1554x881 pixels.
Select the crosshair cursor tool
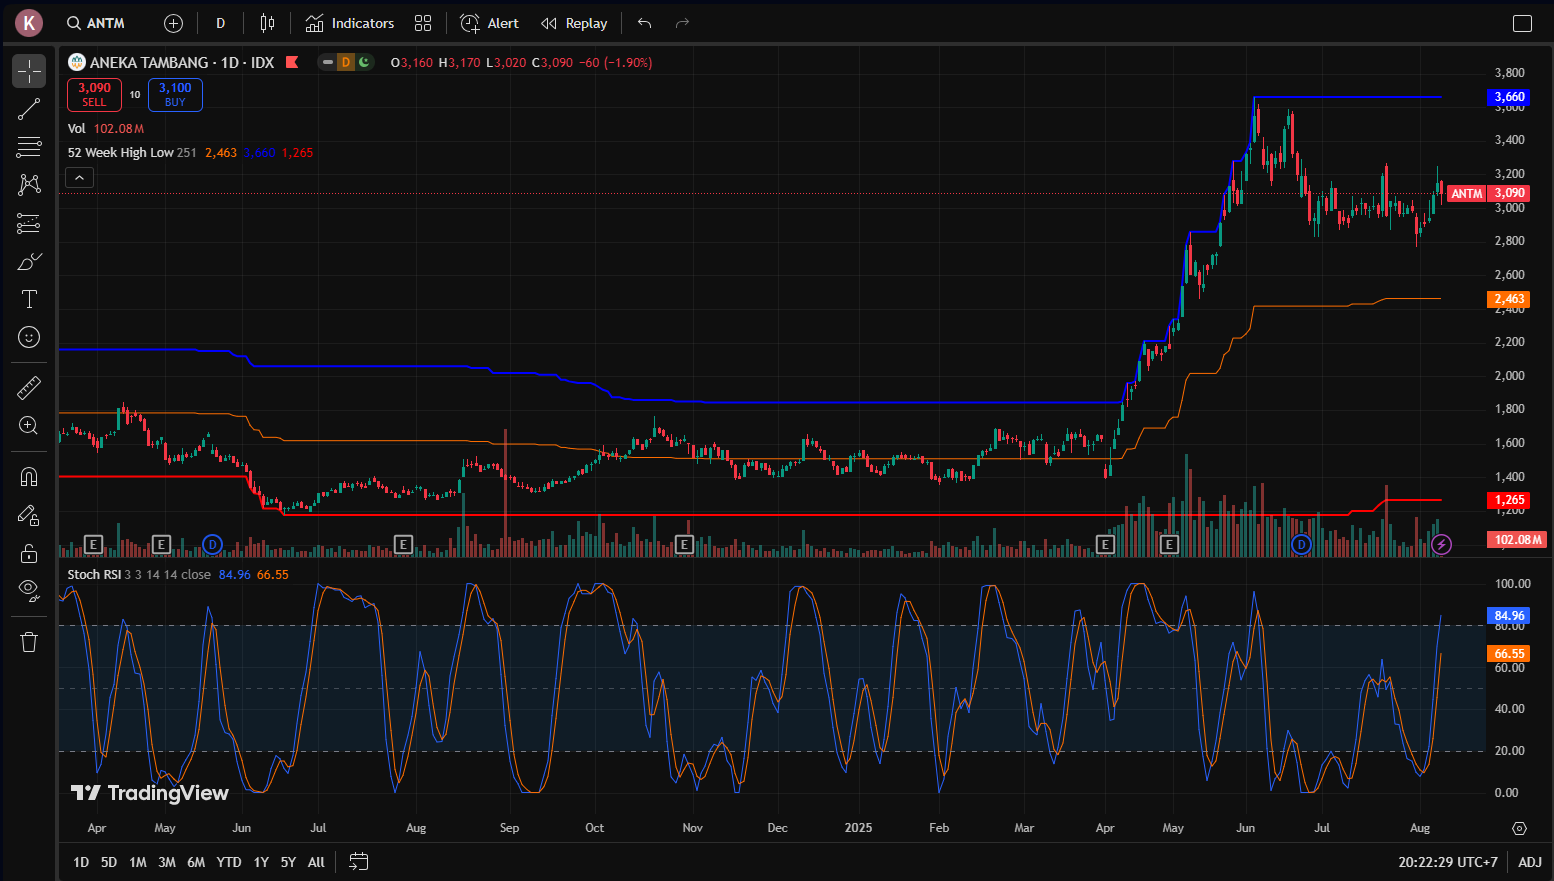pyautogui.click(x=29, y=71)
